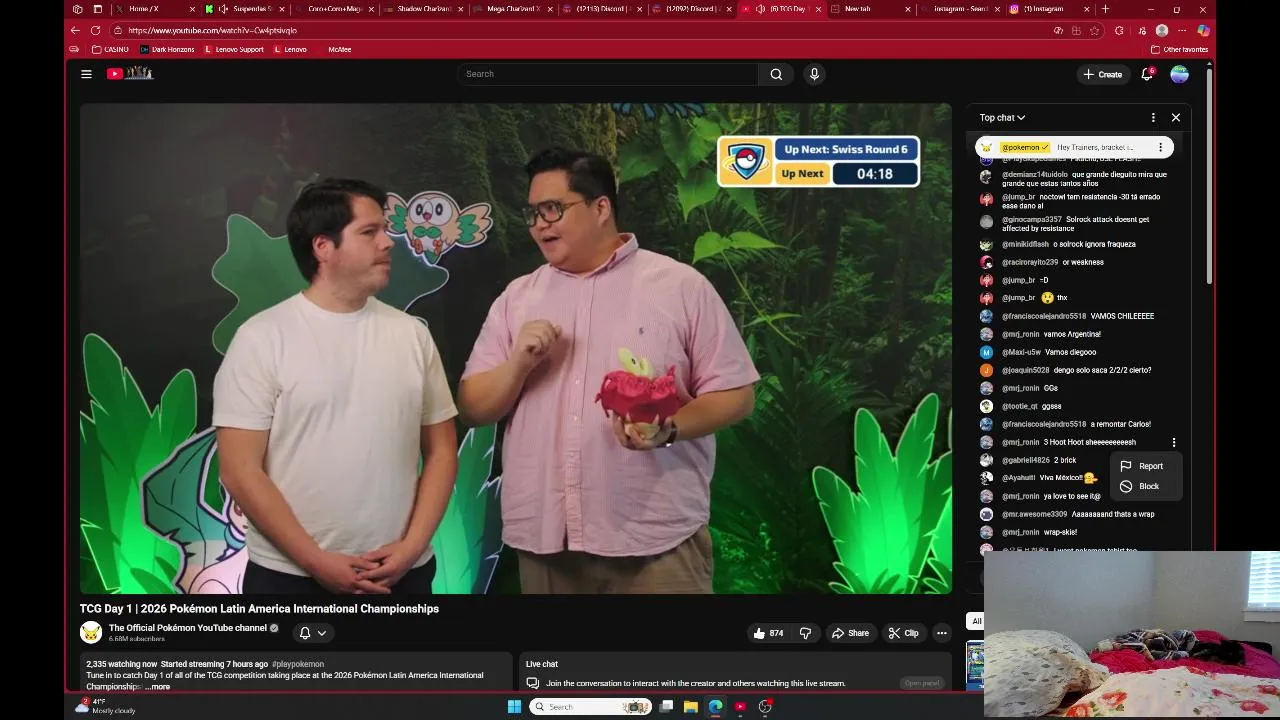Viewport: 1280px width, 720px height.
Task: Open the Lenovo Support bookmark
Action: click(x=234, y=49)
